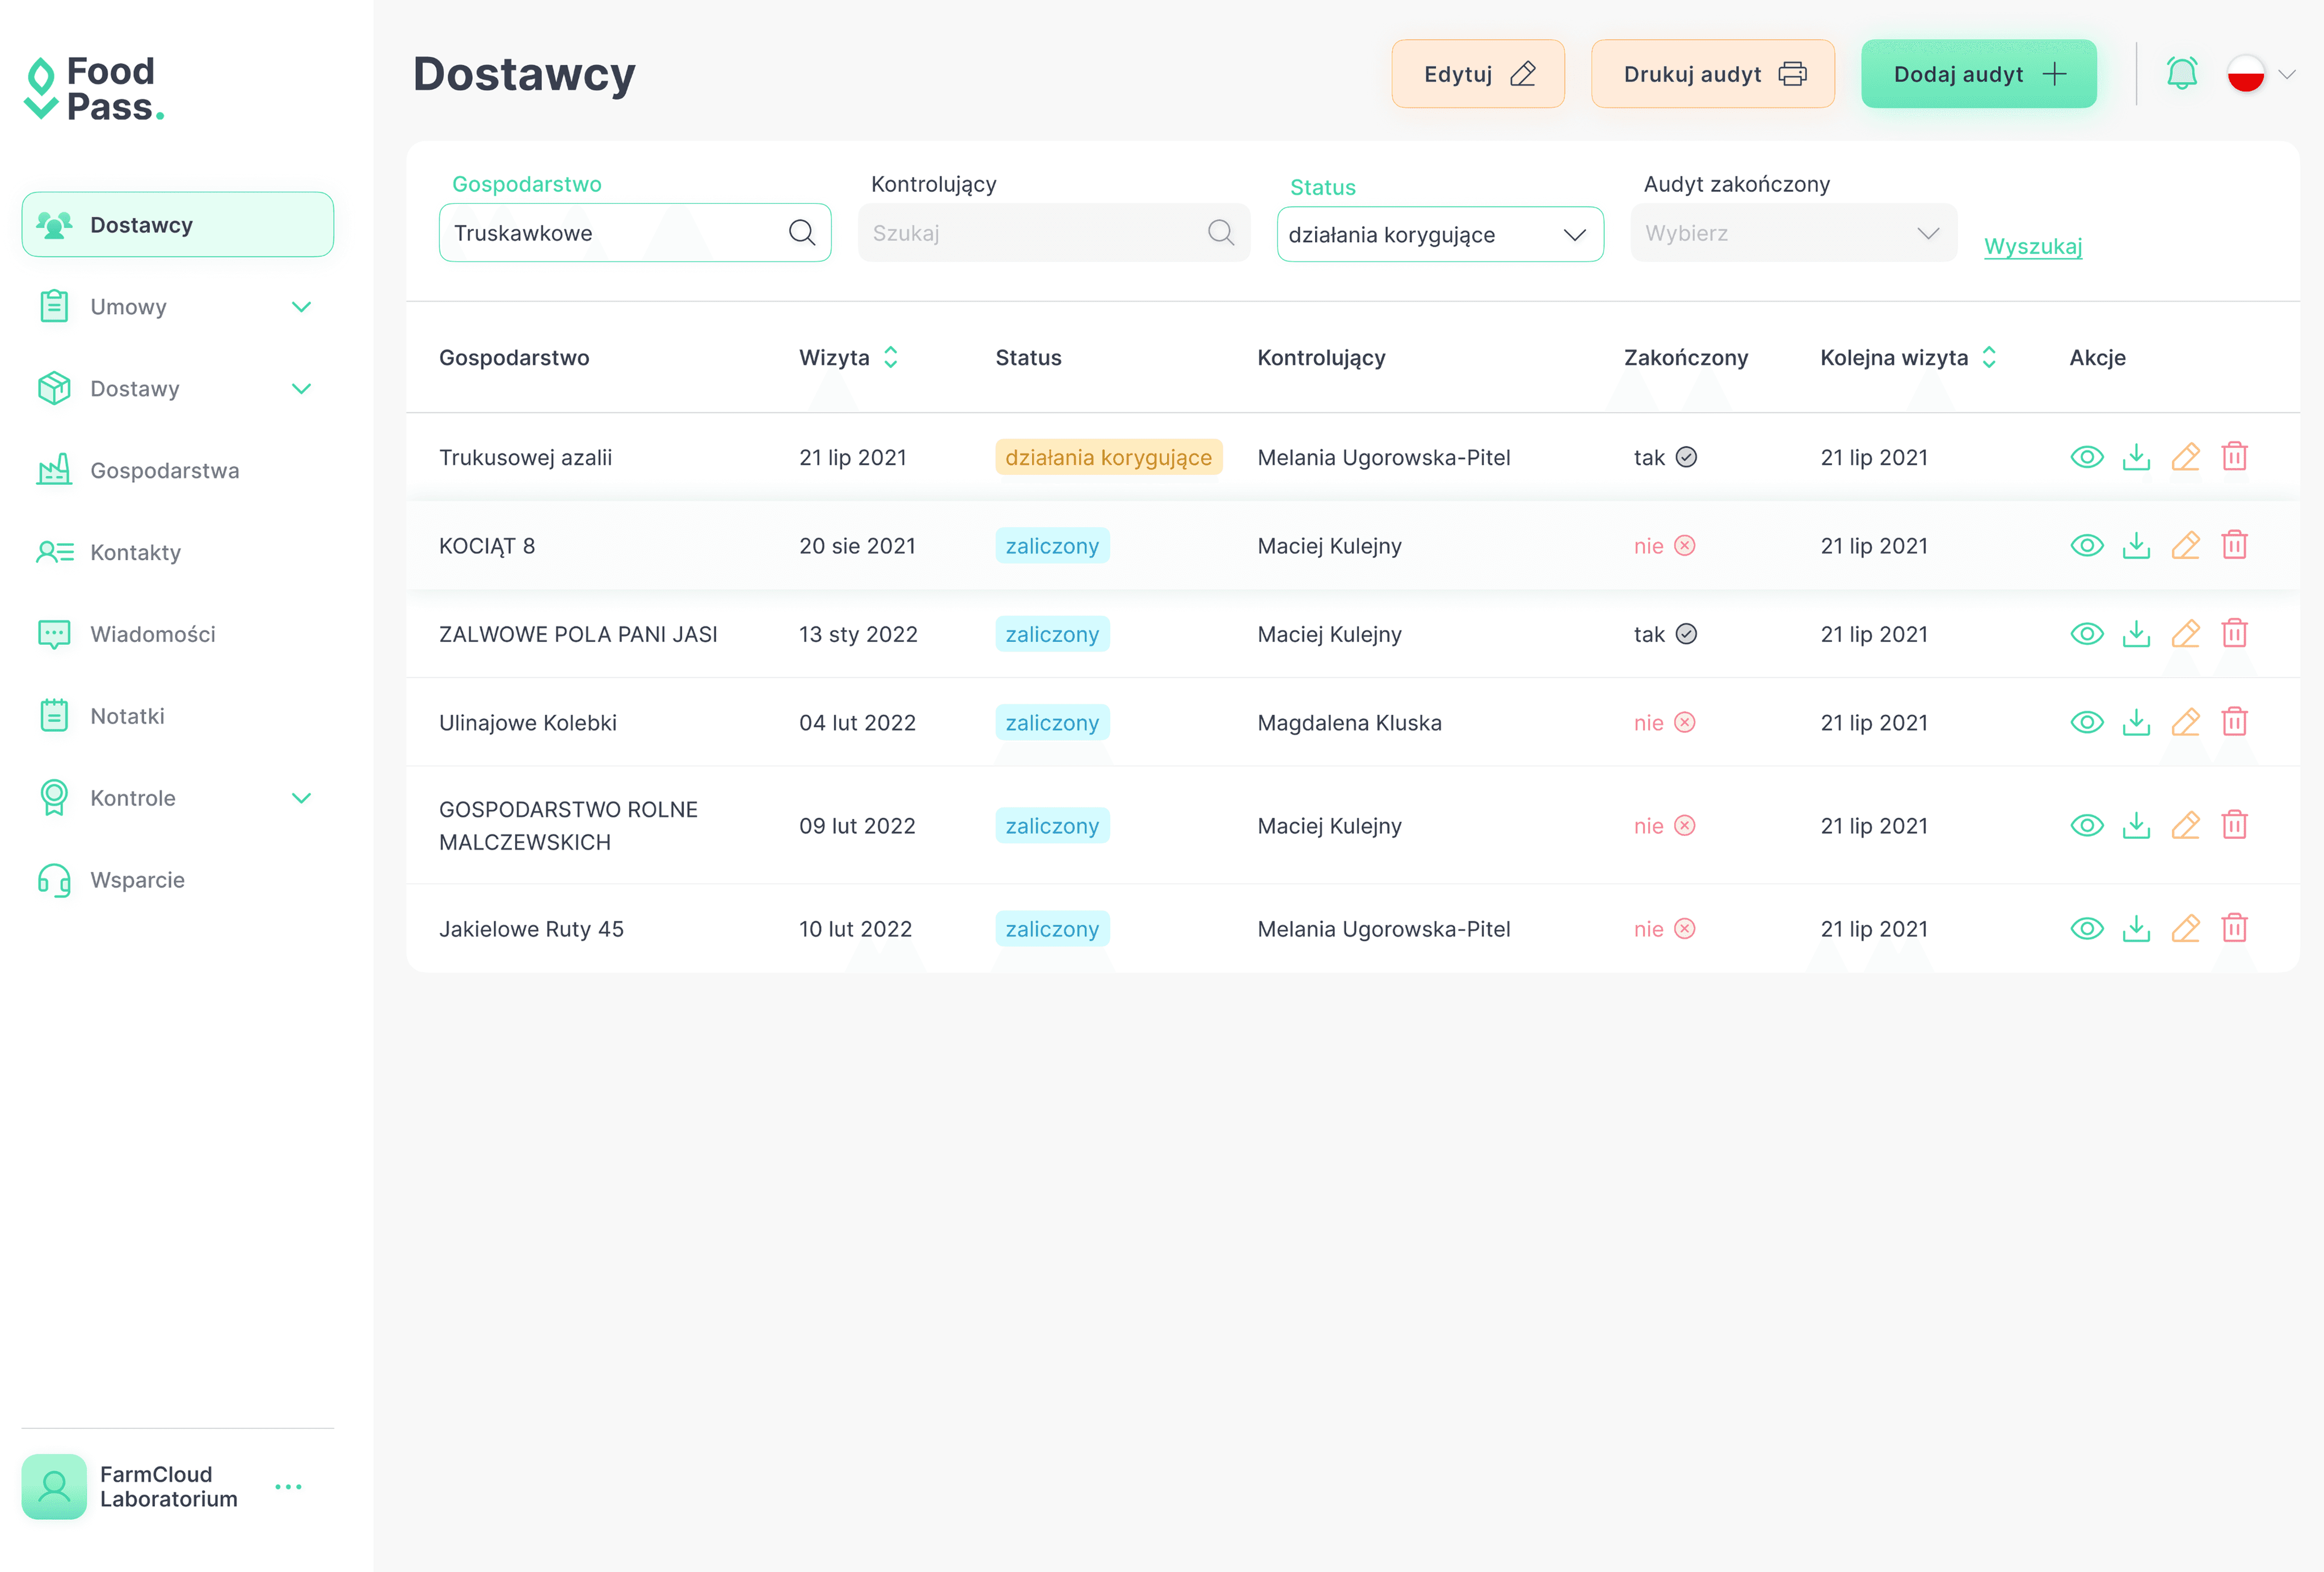The height and width of the screenshot is (1572, 2324).
Task: Download audit for KOCIĄT 8 row
Action: 2136,546
